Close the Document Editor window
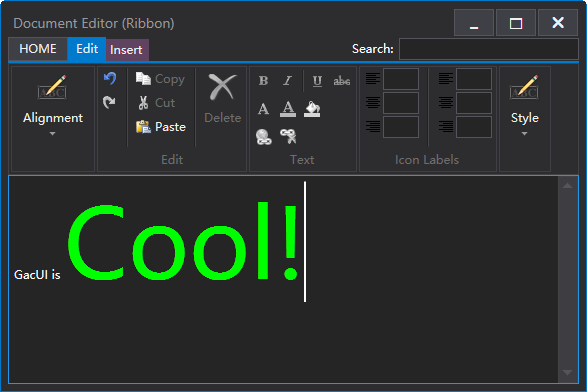 click(558, 23)
